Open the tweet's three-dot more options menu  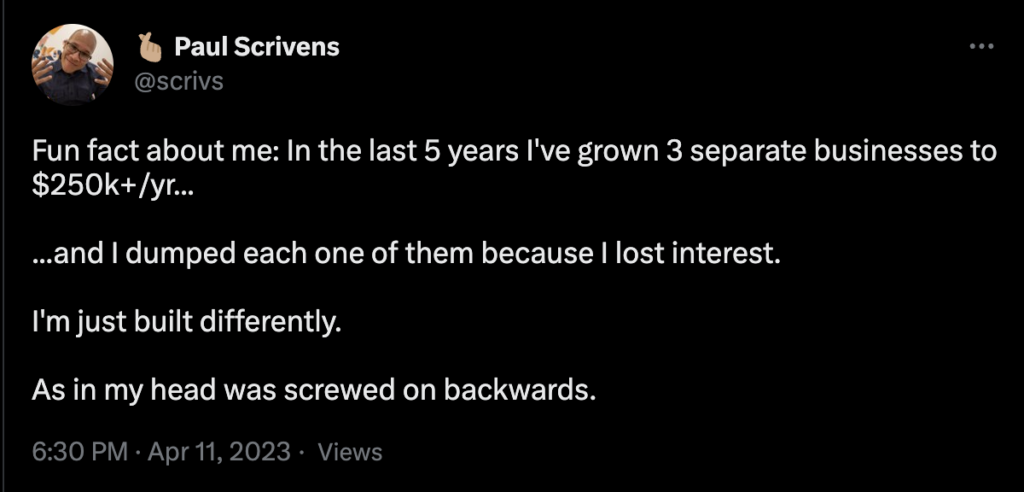[982, 47]
